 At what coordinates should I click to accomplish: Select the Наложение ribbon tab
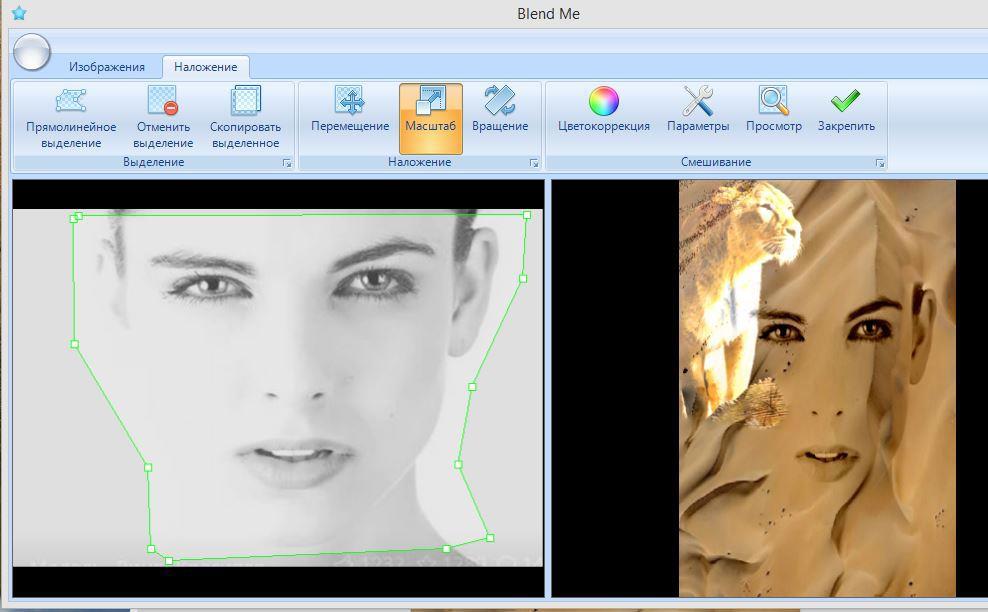coord(205,67)
